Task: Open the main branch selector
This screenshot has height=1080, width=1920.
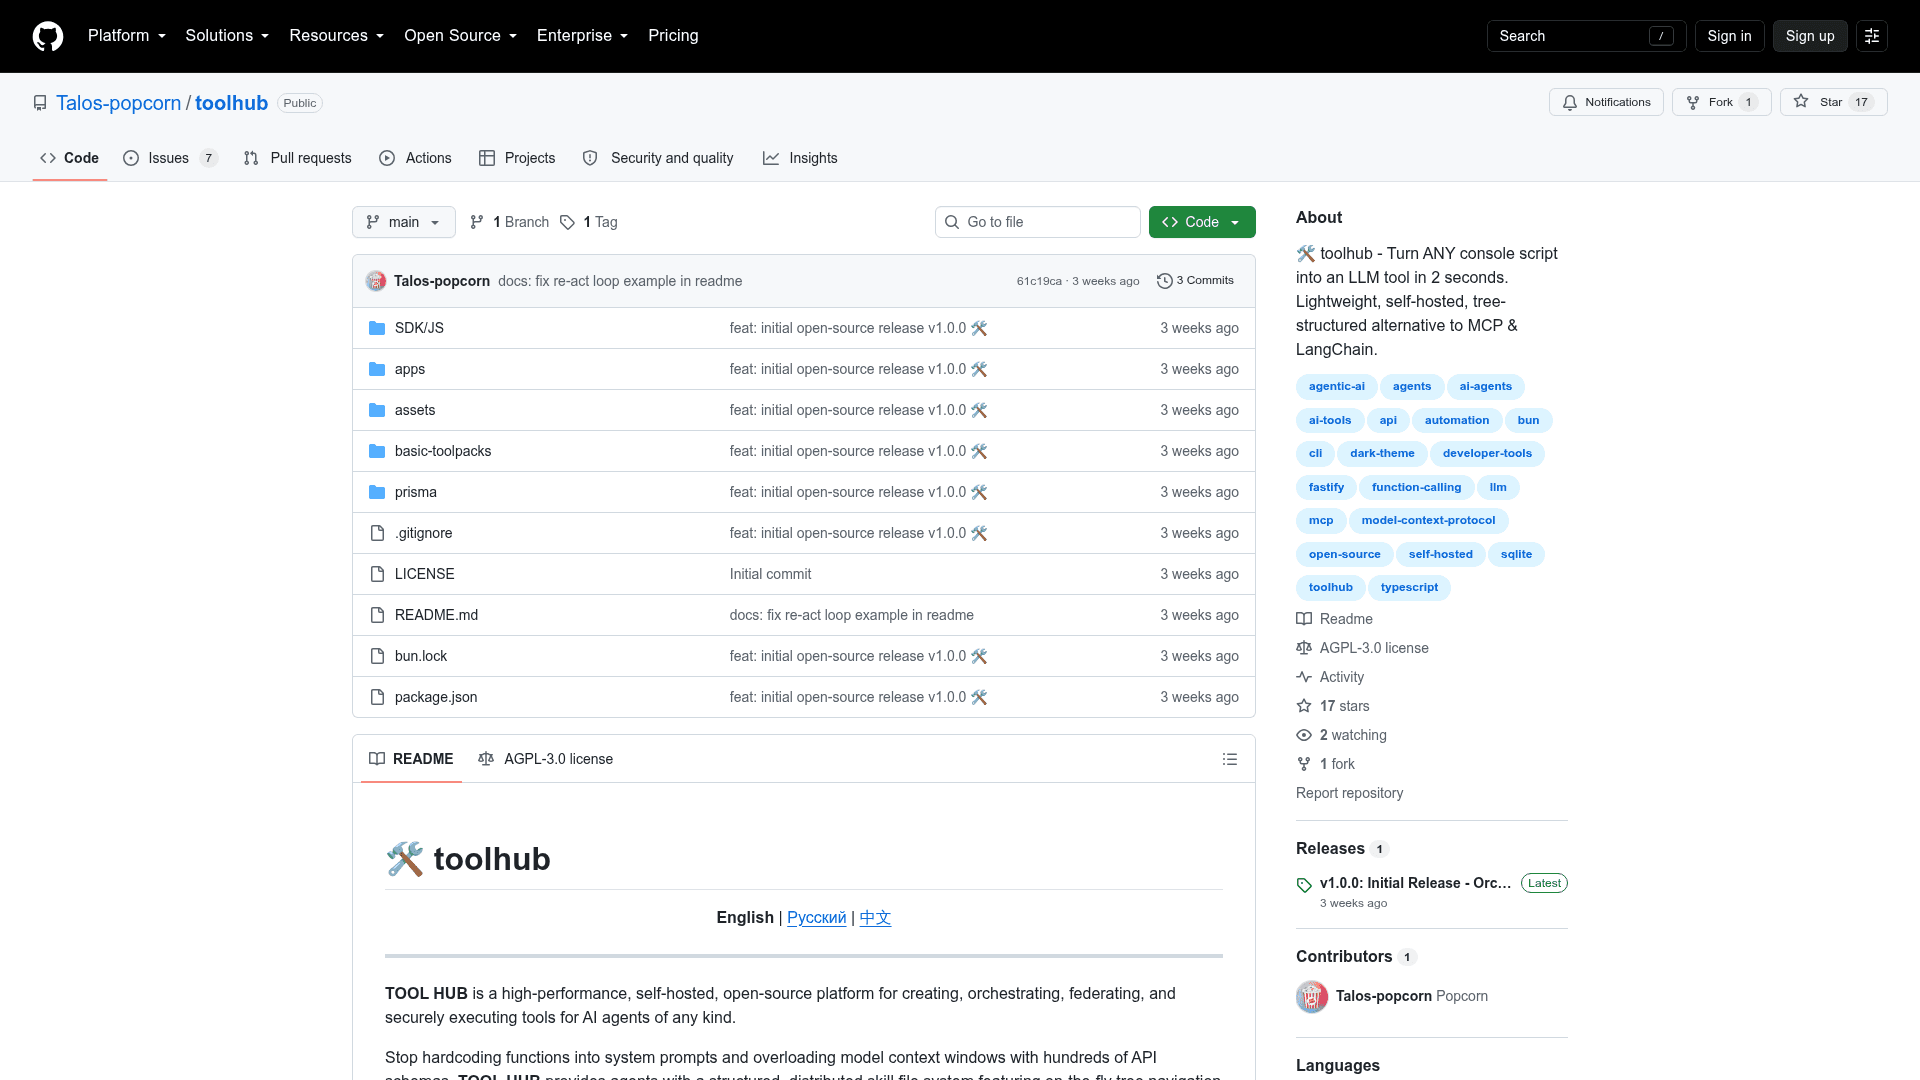Action: point(404,222)
